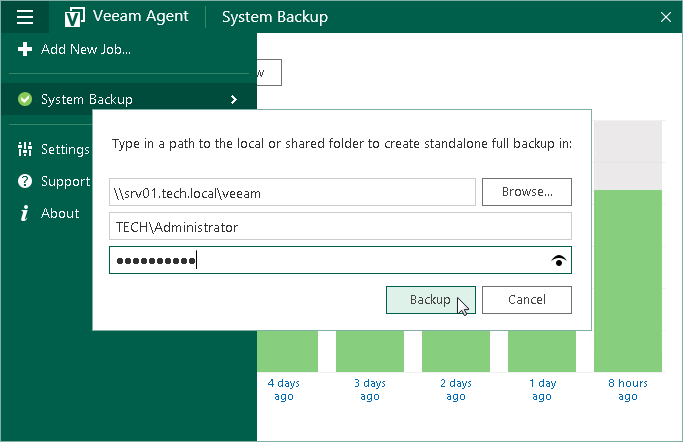Click the Settings sliders icon
The height and width of the screenshot is (442, 683).
(x=25, y=149)
